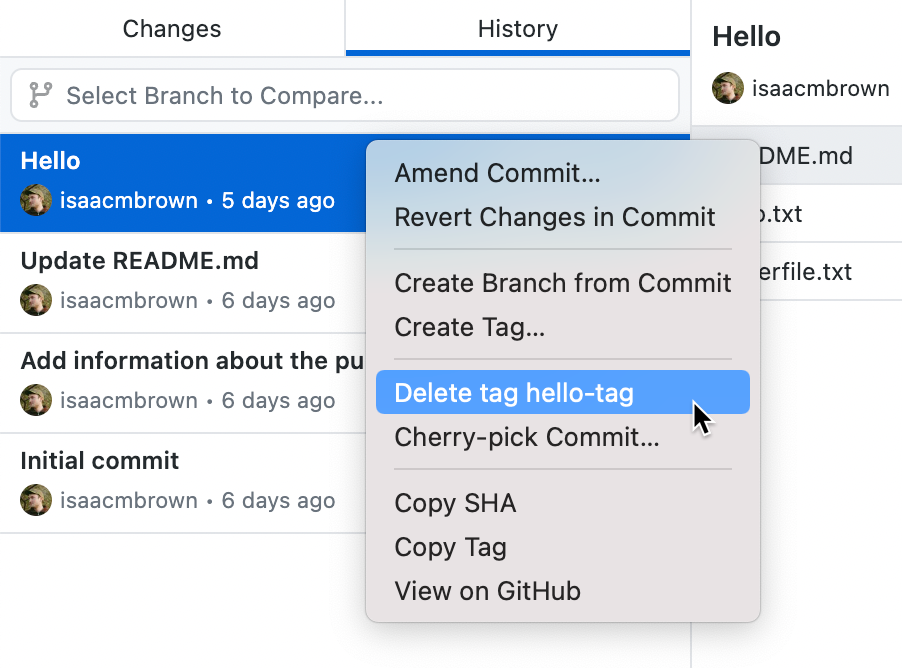Choose Cherry-pick Commit from the menu
Viewport: 902px width, 668px height.
(x=527, y=436)
